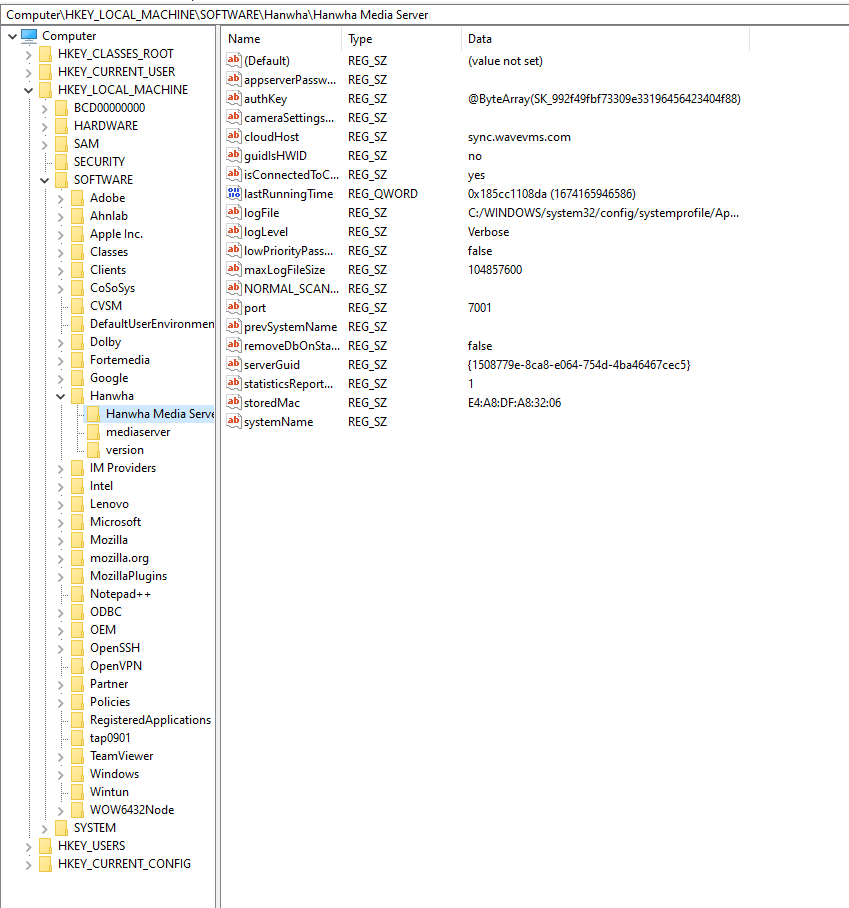Click the lastRunningTime QWORD binary icon
849x908 pixels.
[233, 193]
